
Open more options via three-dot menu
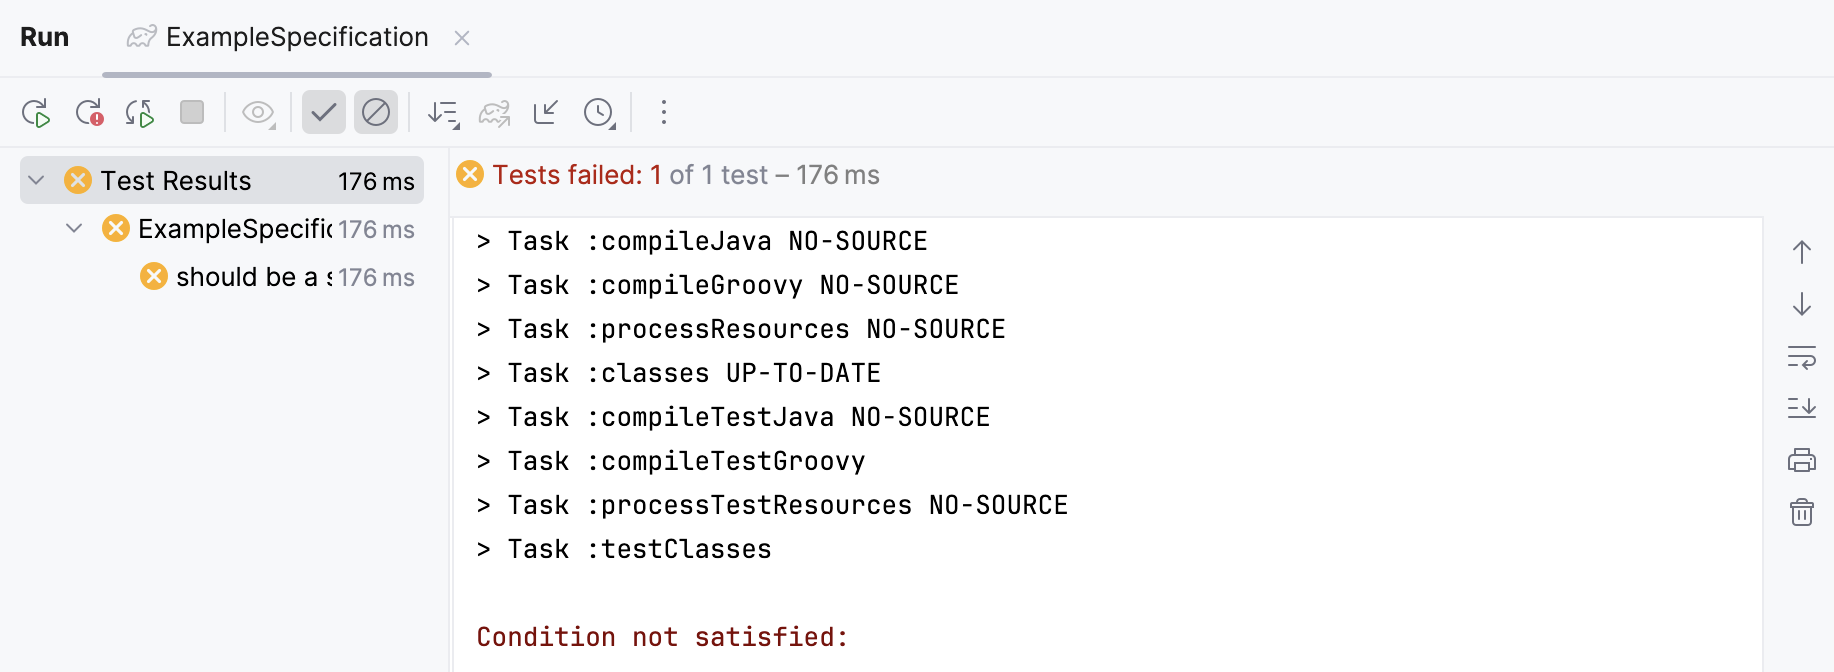pos(663,112)
